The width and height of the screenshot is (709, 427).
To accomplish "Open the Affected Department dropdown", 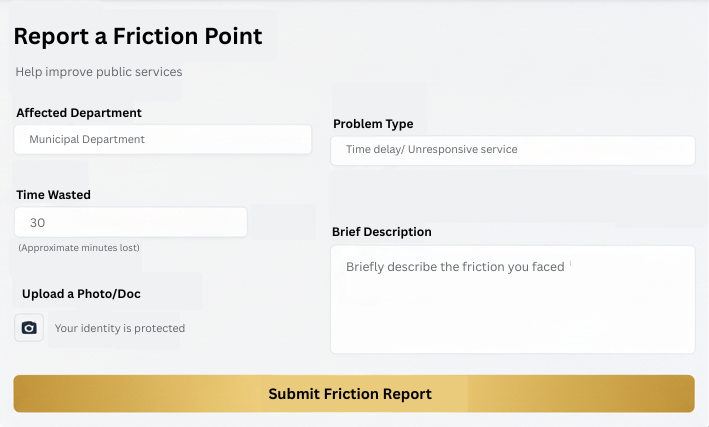I will tap(163, 140).
